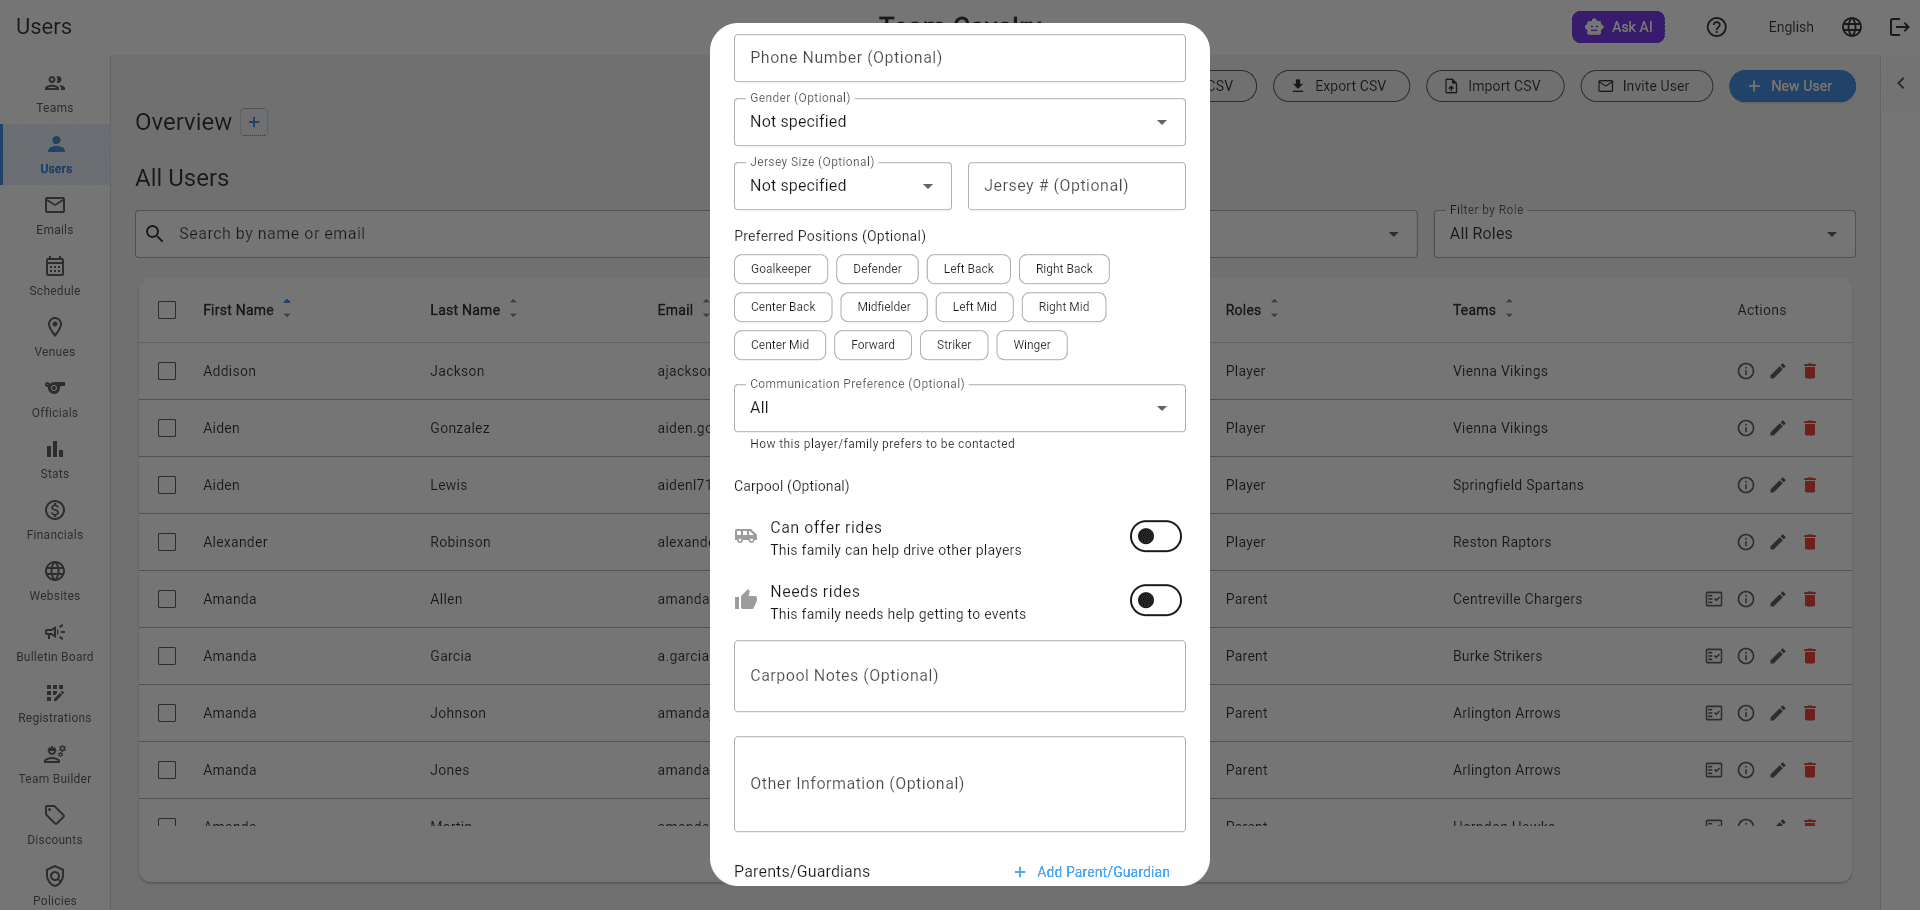Open the Teams sidebar icon
The width and height of the screenshot is (1920, 910).
[x=55, y=84]
